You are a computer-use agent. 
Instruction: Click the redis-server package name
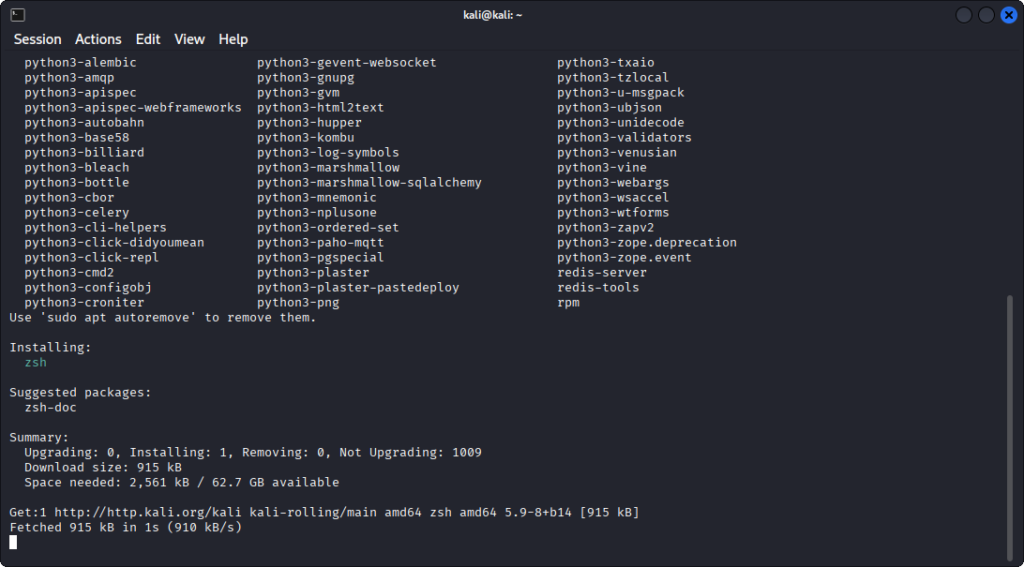[x=602, y=273]
